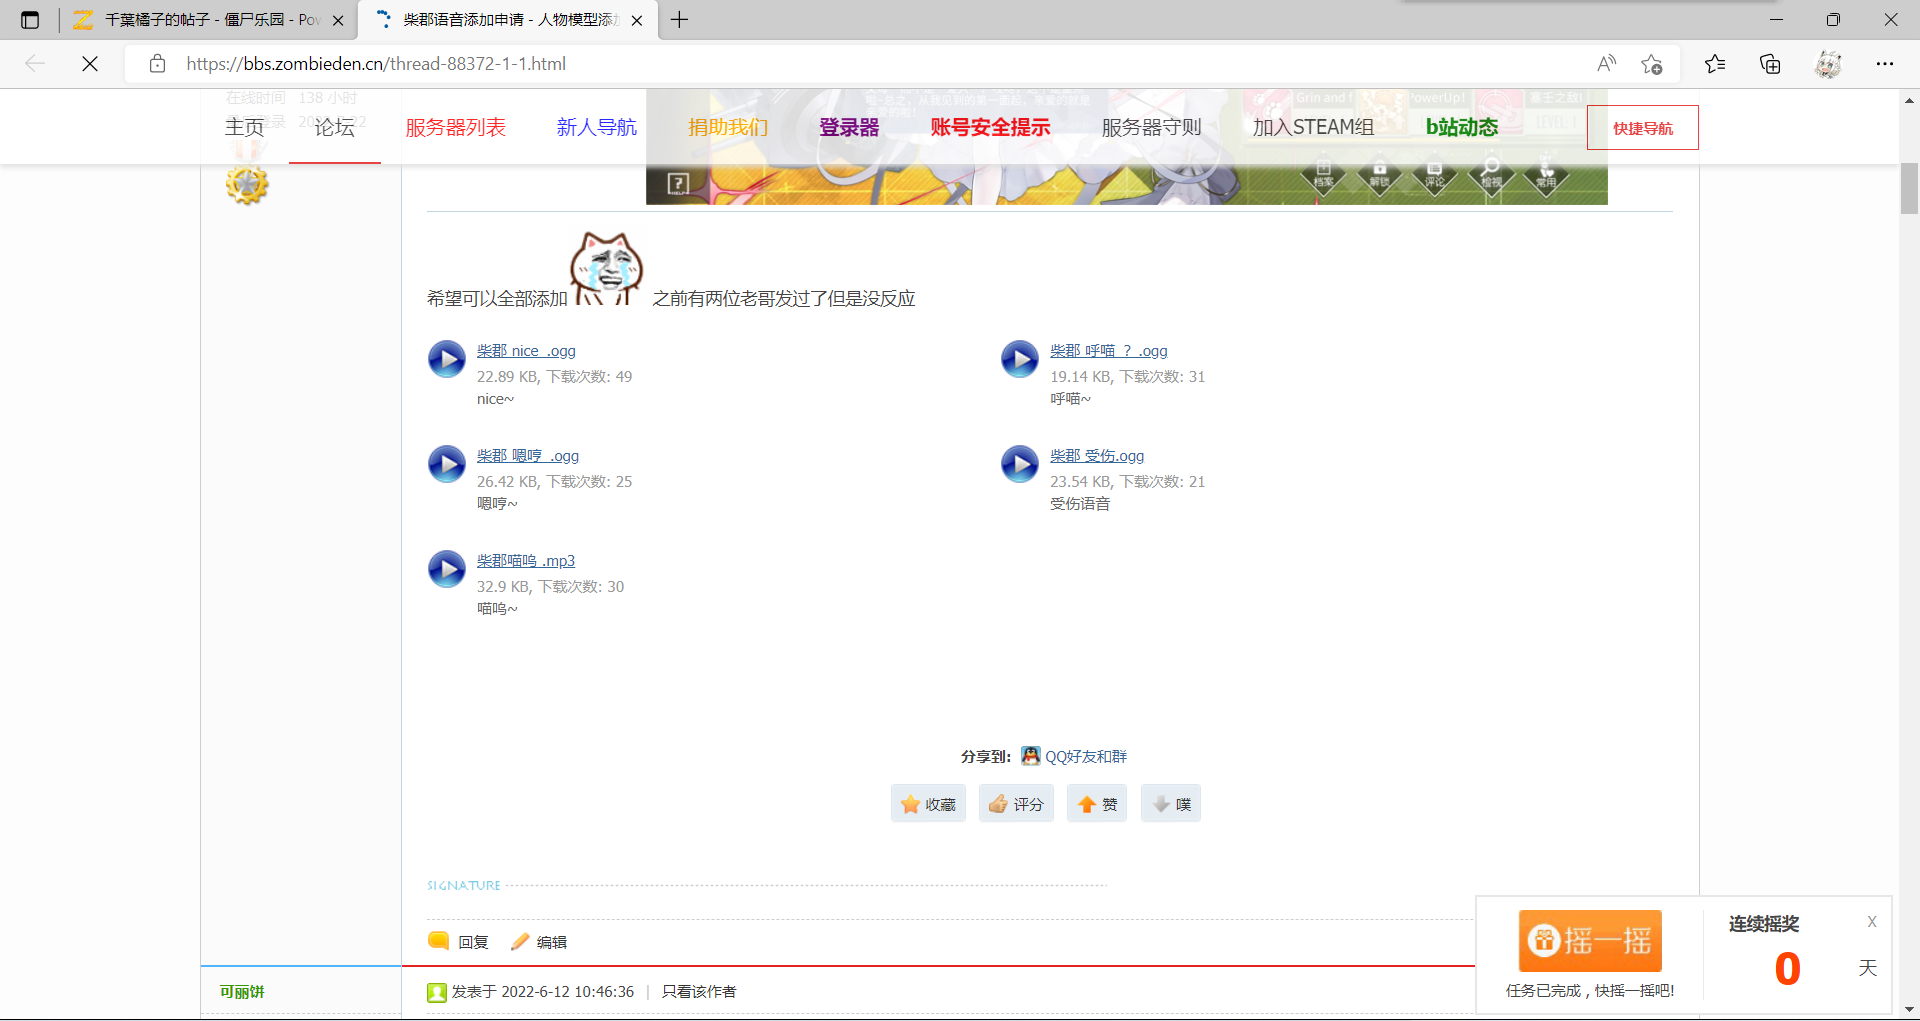The height and width of the screenshot is (1021, 1920).
Task: Play the 柴郡 受伤.ogg audio attachment
Action: tap(1020, 464)
